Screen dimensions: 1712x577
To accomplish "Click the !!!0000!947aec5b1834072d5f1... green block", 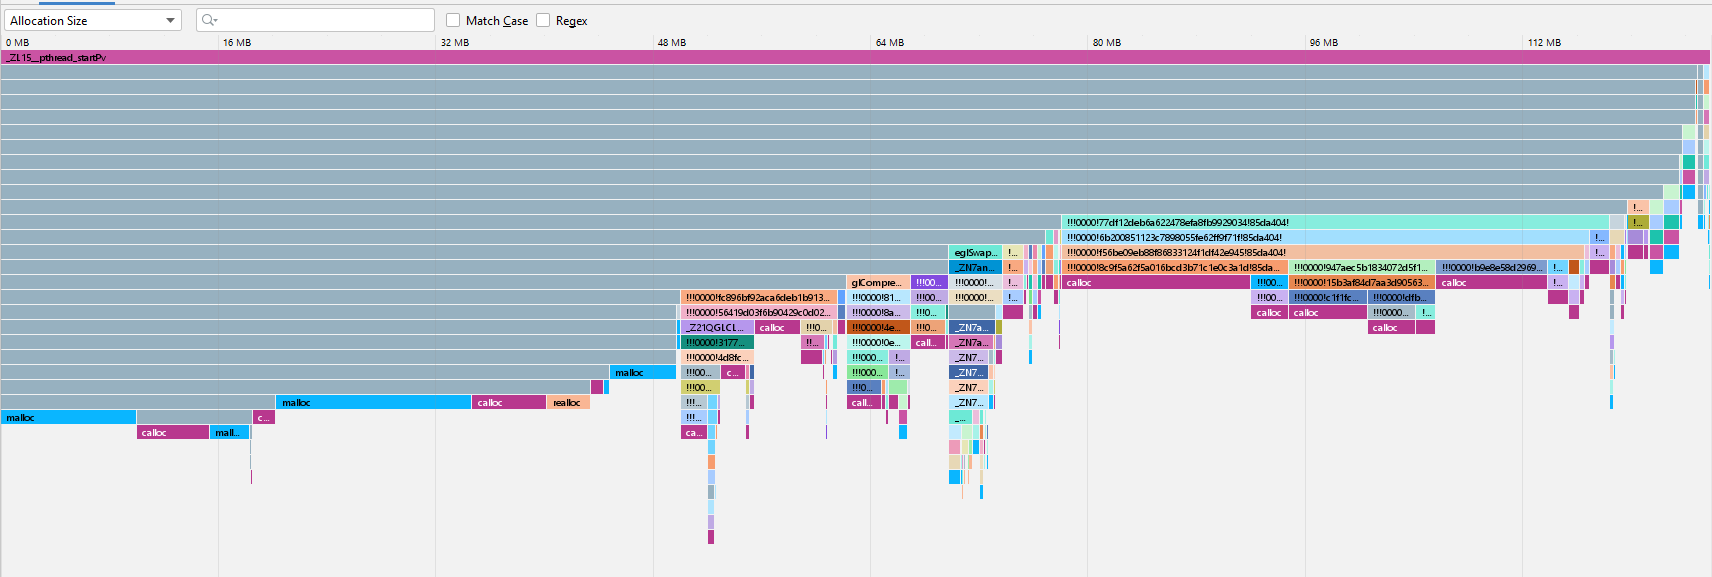I will [x=1361, y=268].
